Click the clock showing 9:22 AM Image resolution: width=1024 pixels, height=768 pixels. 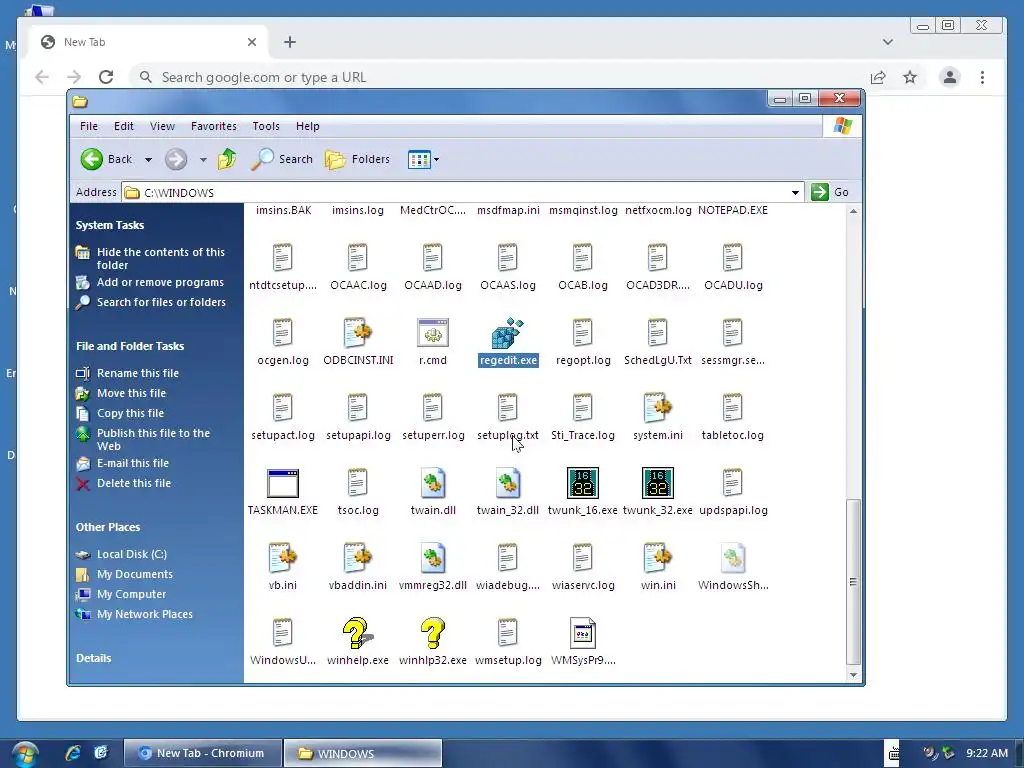coord(987,753)
